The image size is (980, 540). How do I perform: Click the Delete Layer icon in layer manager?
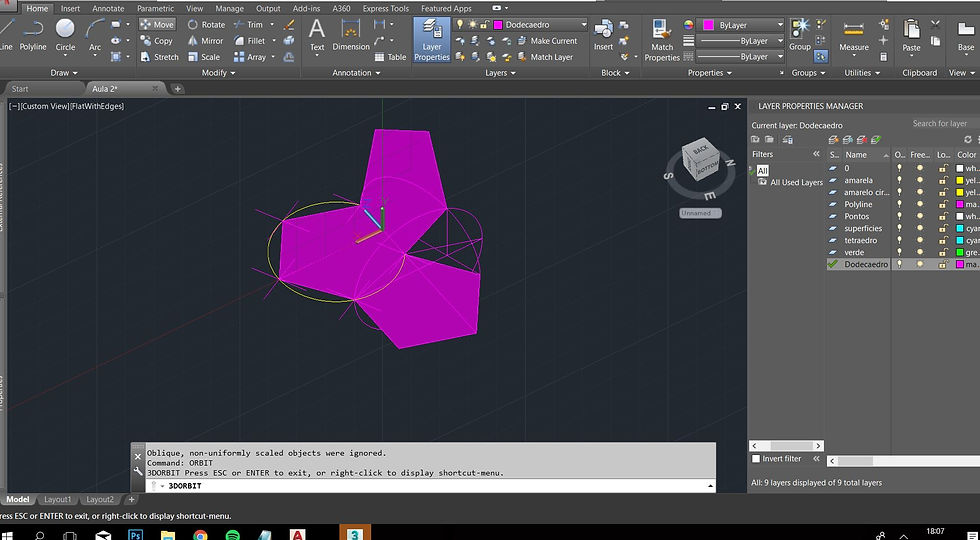[x=862, y=139]
